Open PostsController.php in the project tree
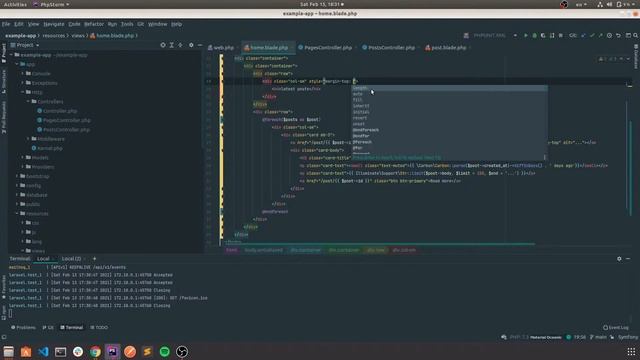Image resolution: width=640 pixels, height=360 pixels. click(x=63, y=129)
